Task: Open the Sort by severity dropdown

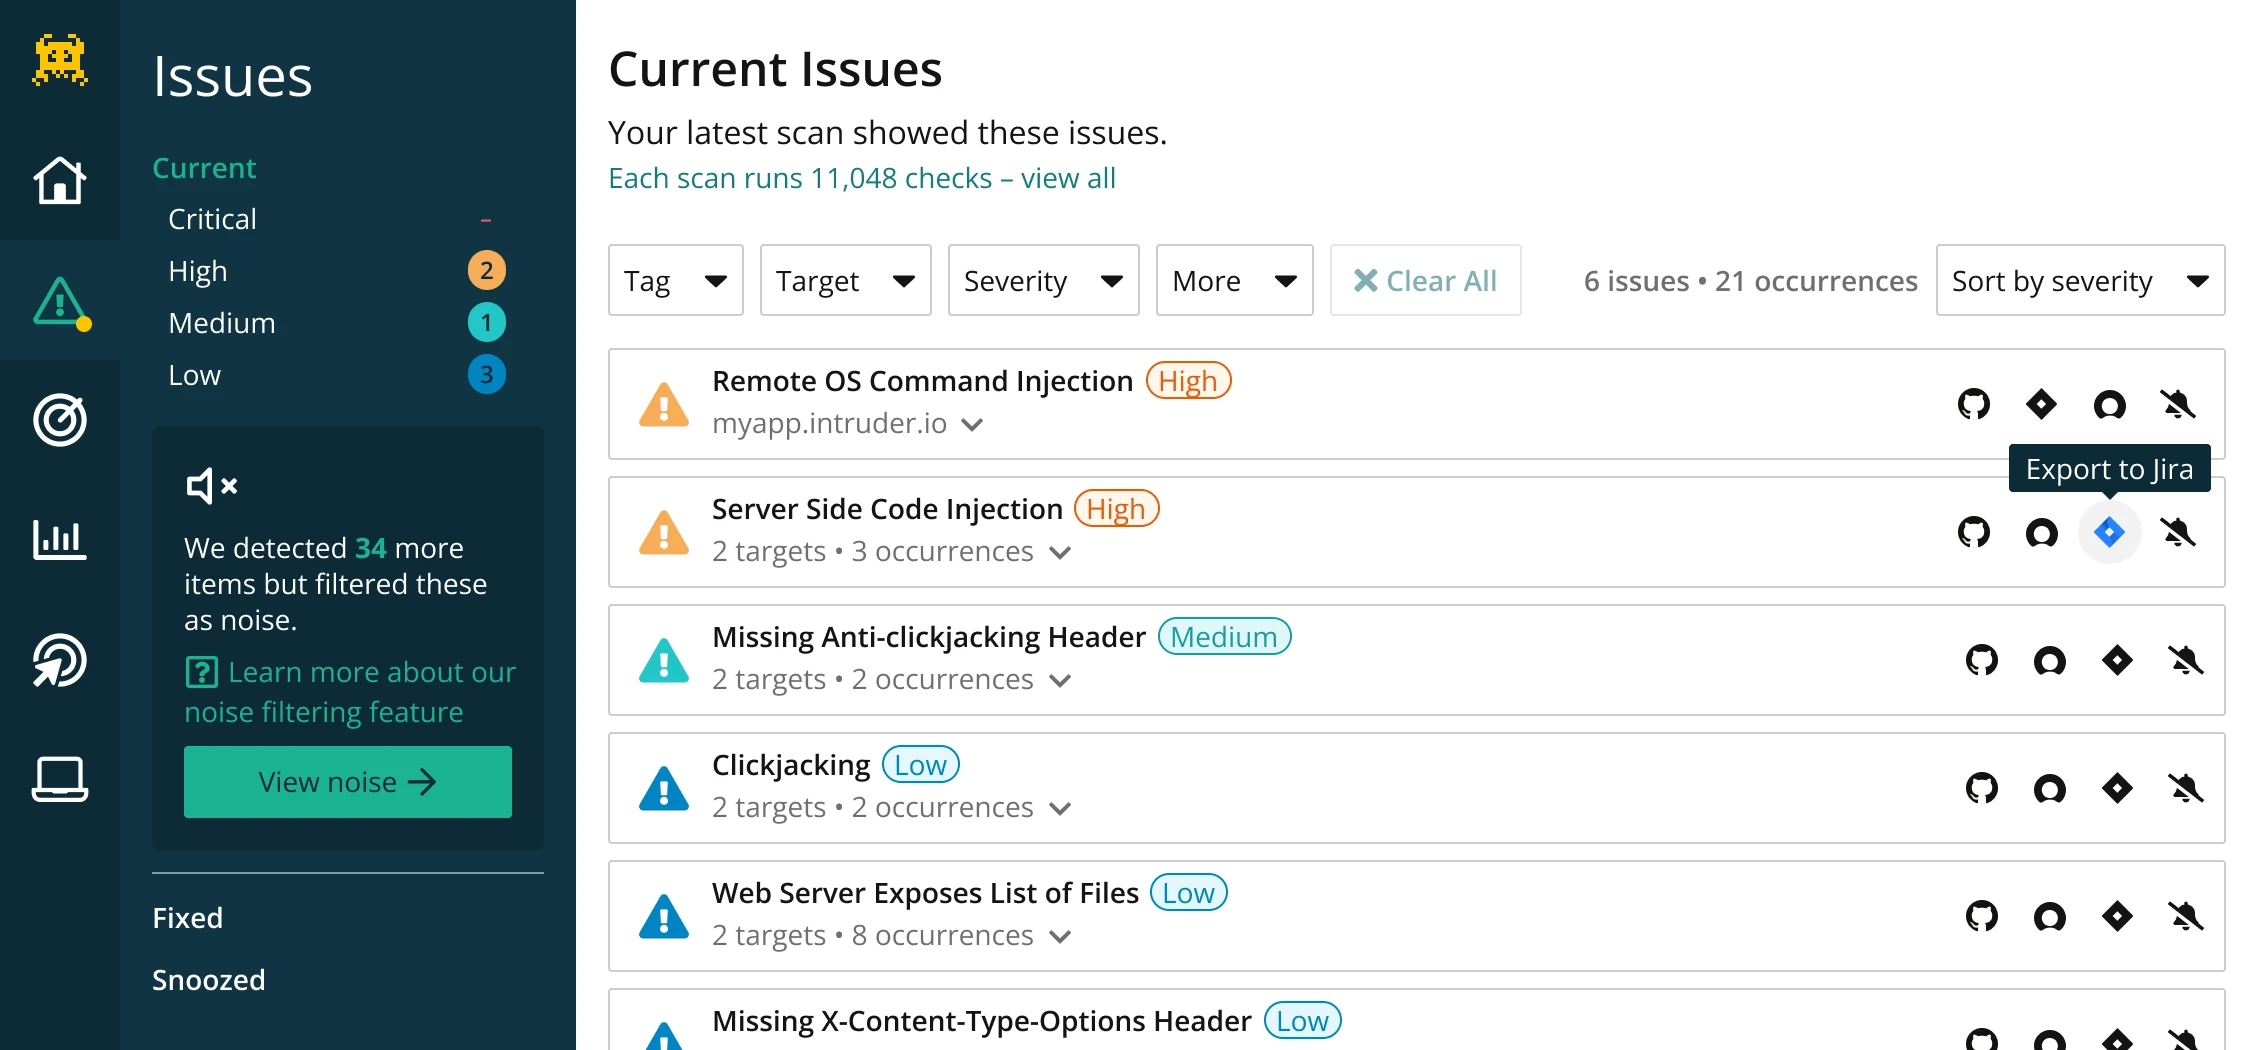Action: [2079, 280]
